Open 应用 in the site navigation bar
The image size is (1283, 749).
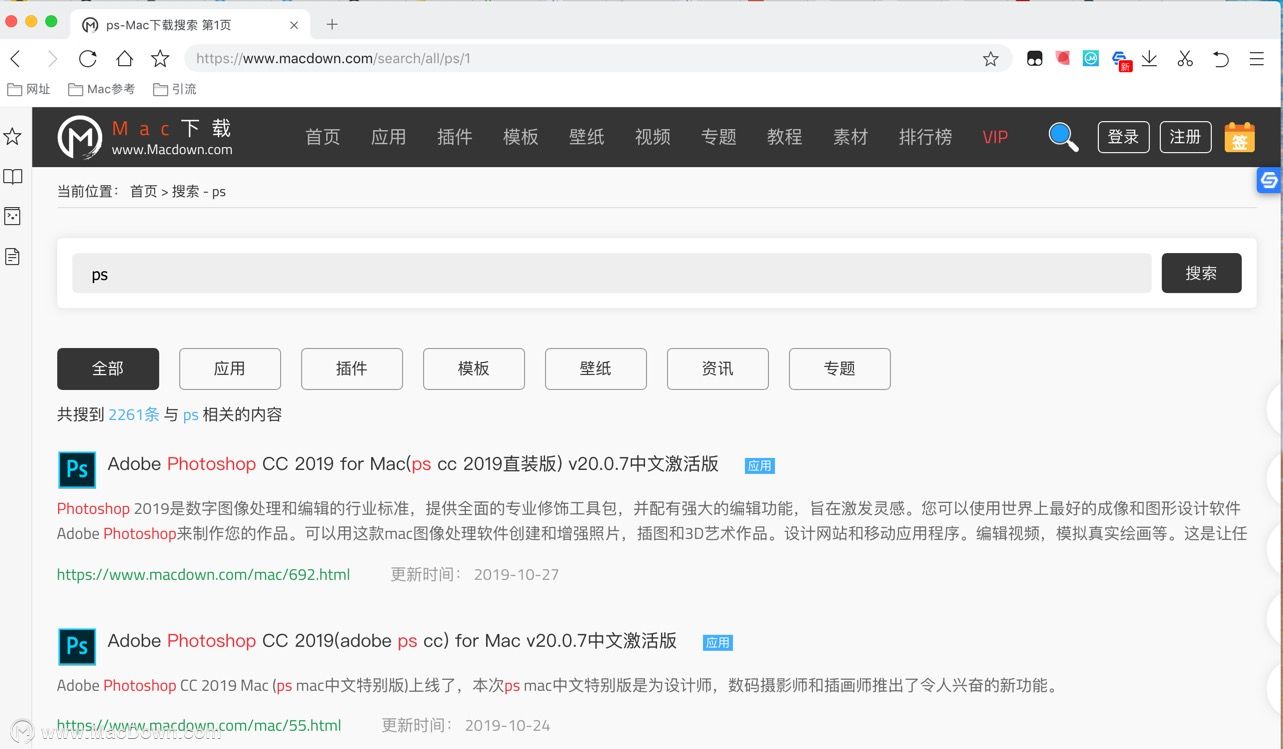[x=389, y=137]
